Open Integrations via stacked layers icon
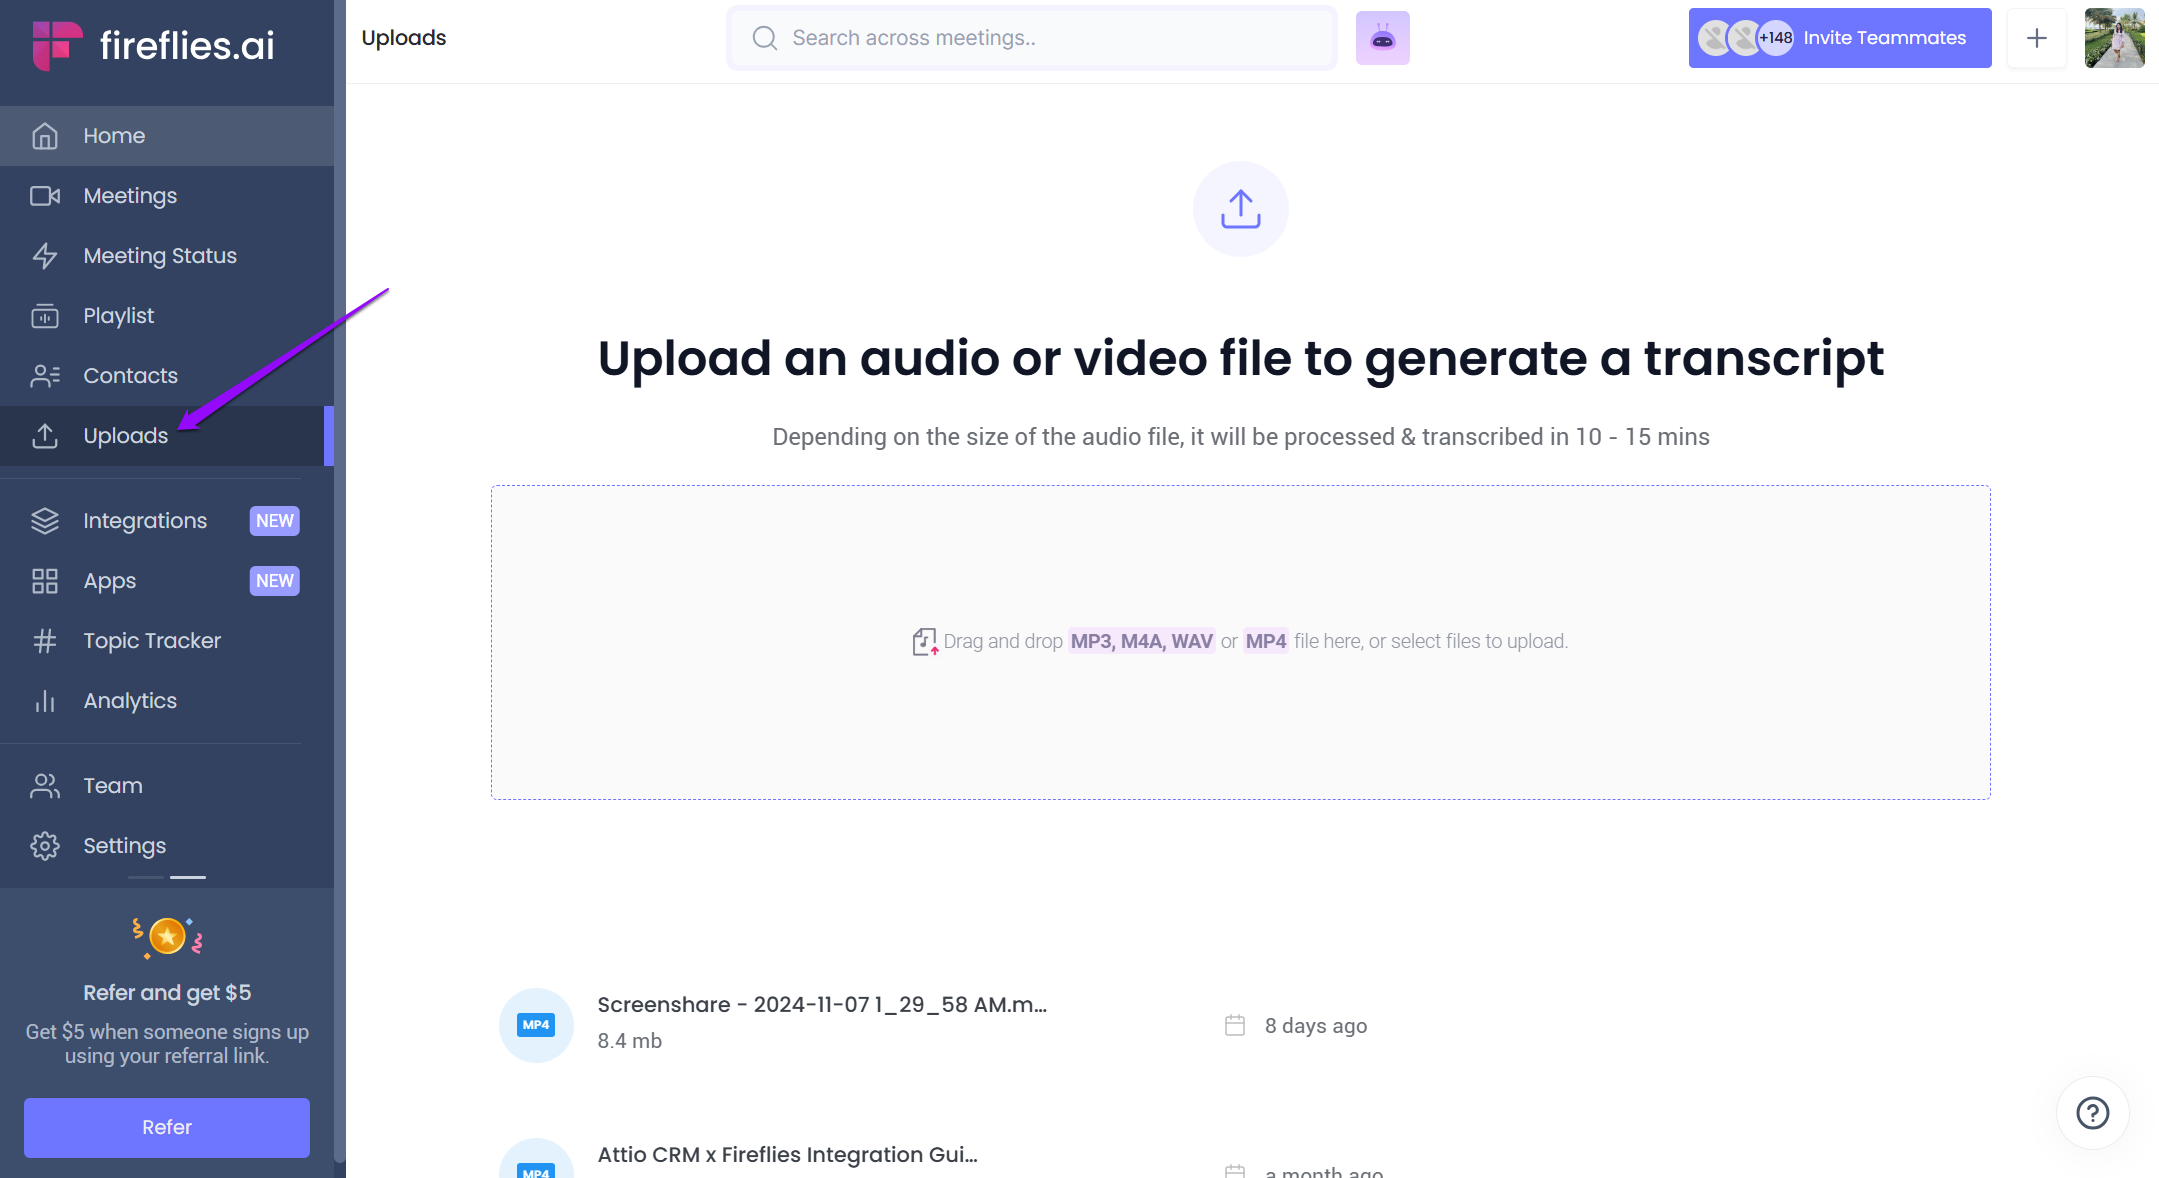The width and height of the screenshot is (2159, 1178). tap(45, 520)
